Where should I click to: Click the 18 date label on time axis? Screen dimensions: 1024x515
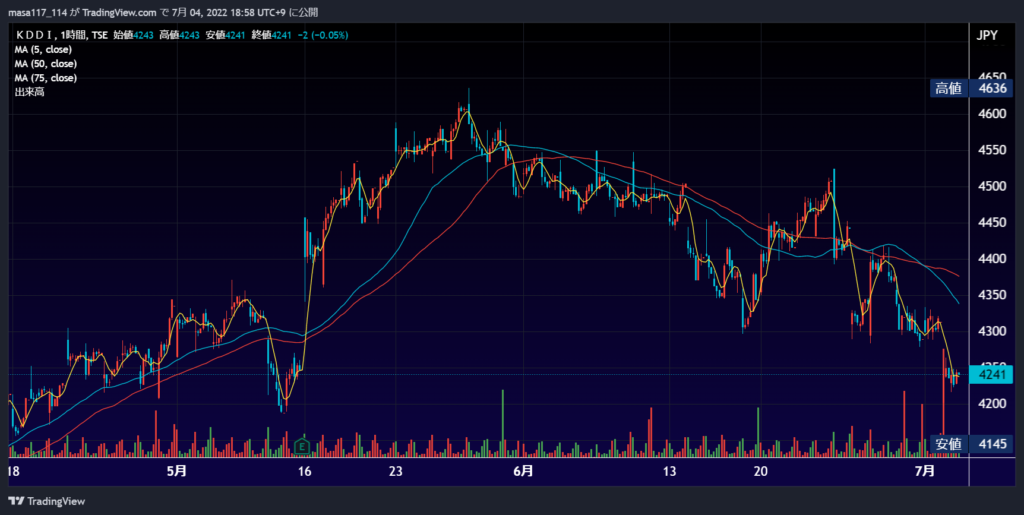[x=12, y=471]
